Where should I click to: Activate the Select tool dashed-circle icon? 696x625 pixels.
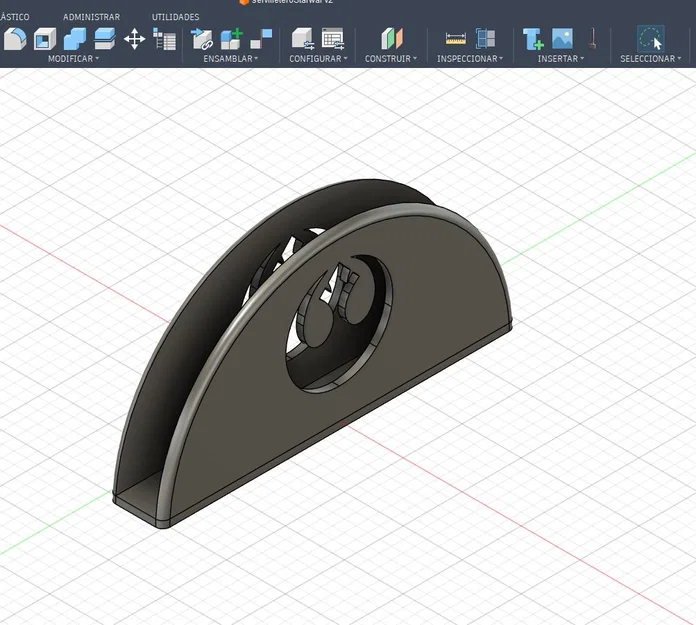pos(651,39)
